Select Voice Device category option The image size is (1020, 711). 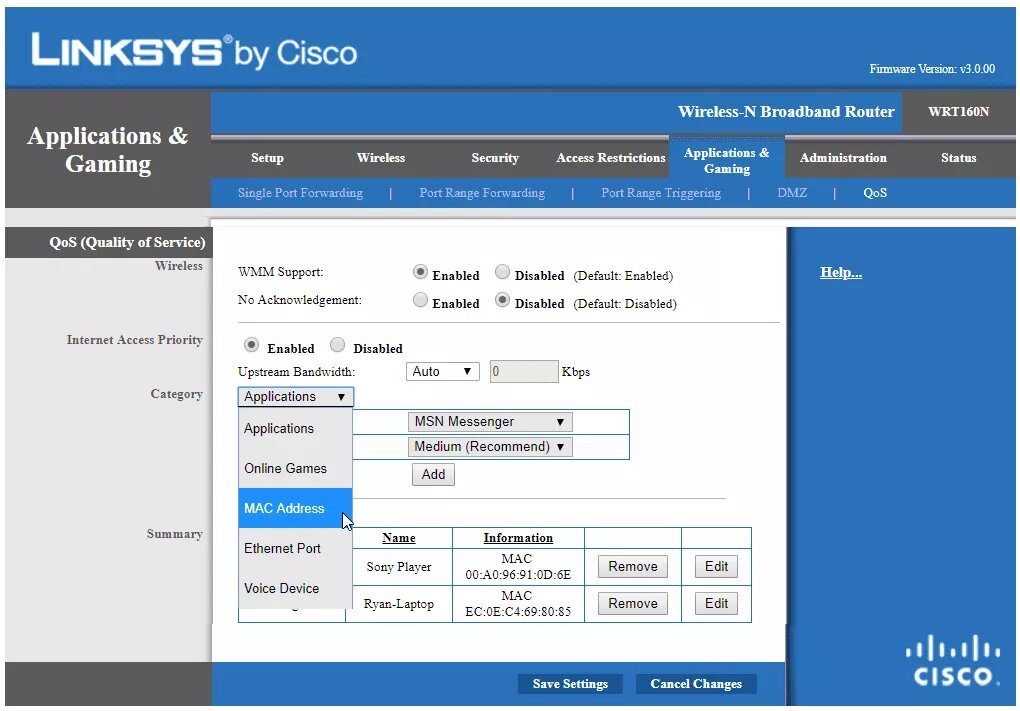pos(295,588)
